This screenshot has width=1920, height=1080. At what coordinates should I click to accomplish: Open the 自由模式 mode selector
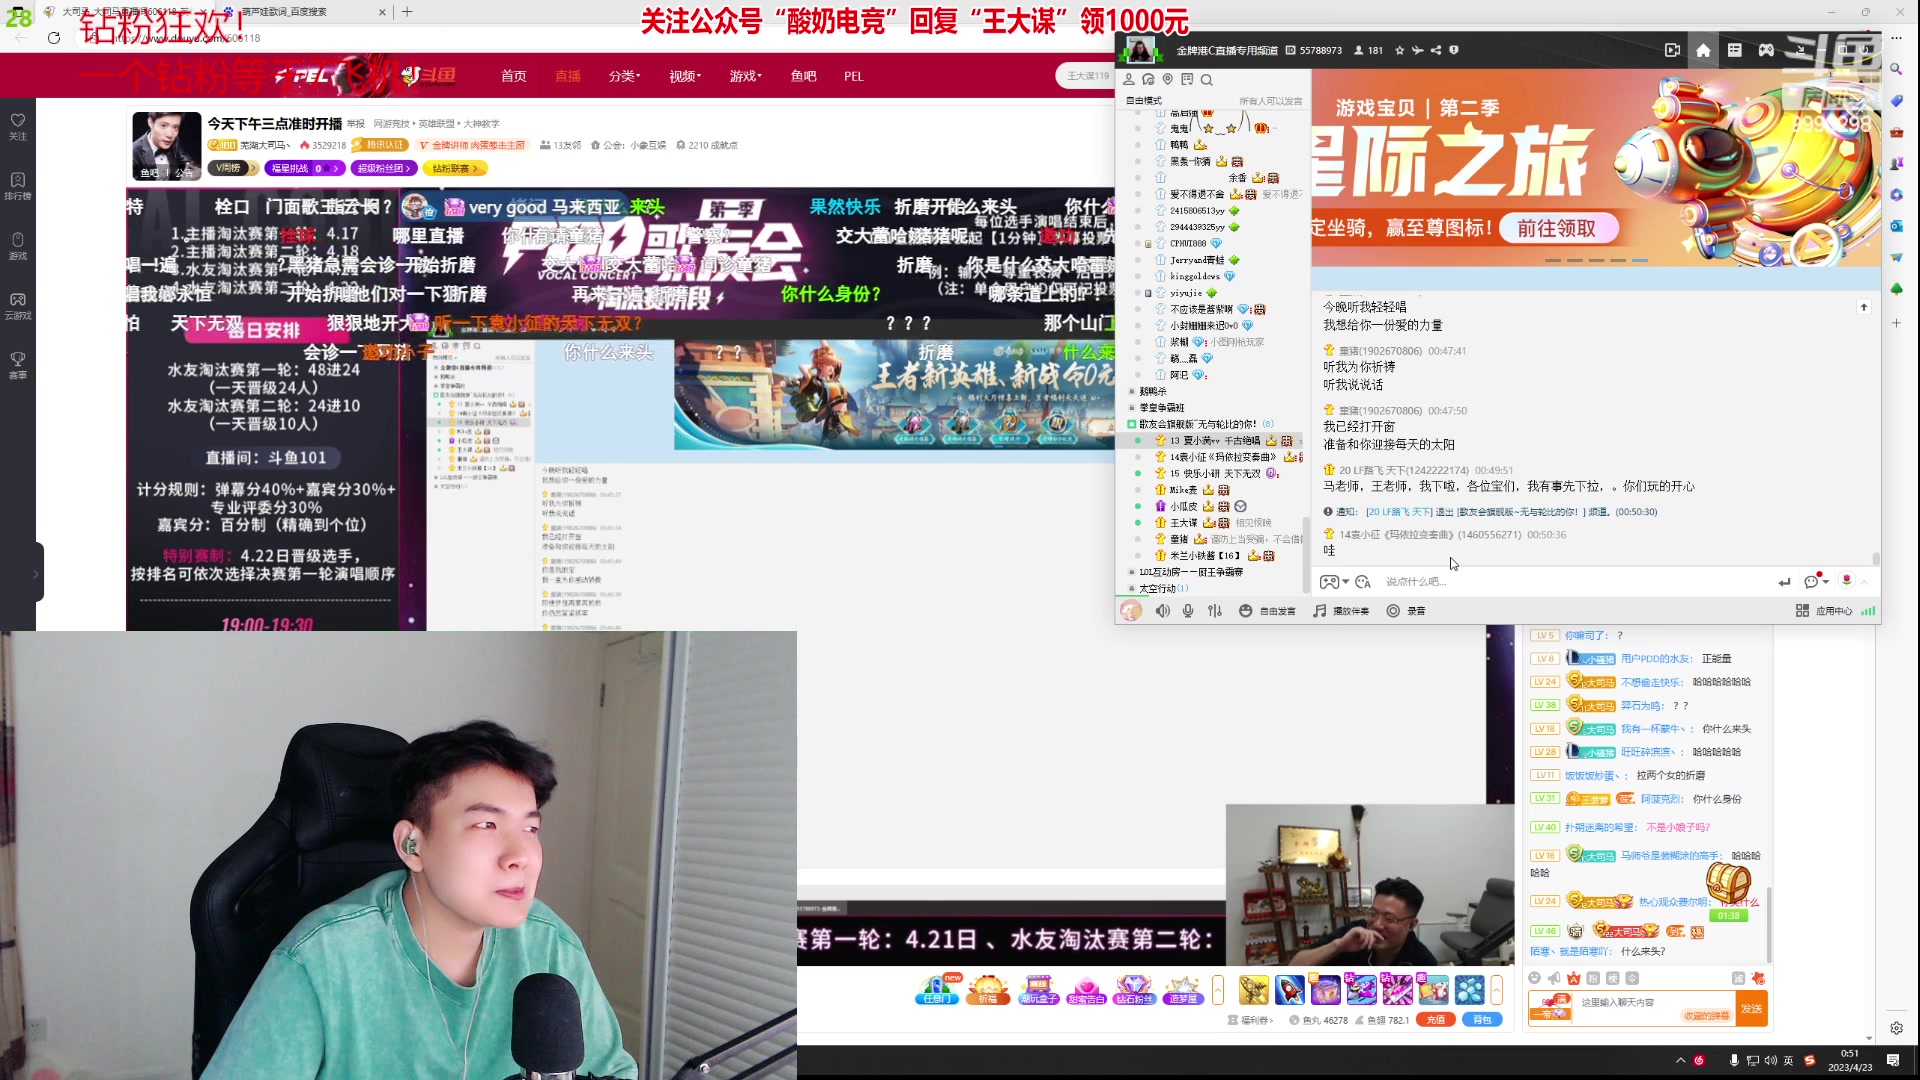point(1144,101)
